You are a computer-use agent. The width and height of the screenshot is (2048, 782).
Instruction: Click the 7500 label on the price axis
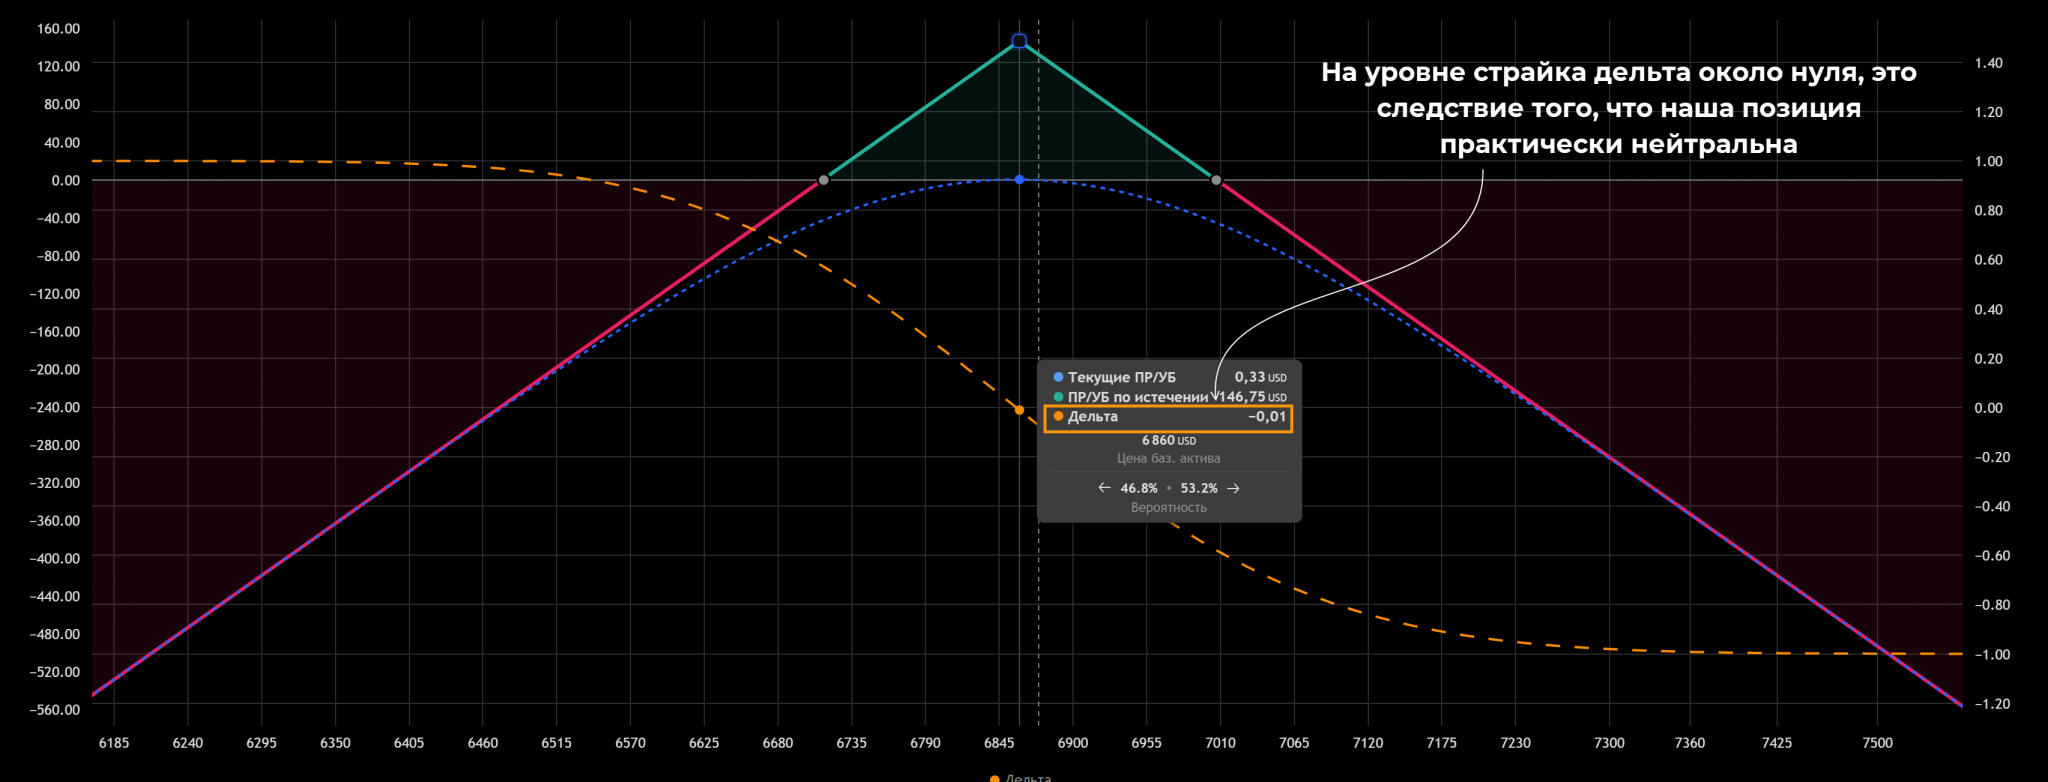coord(1877,743)
